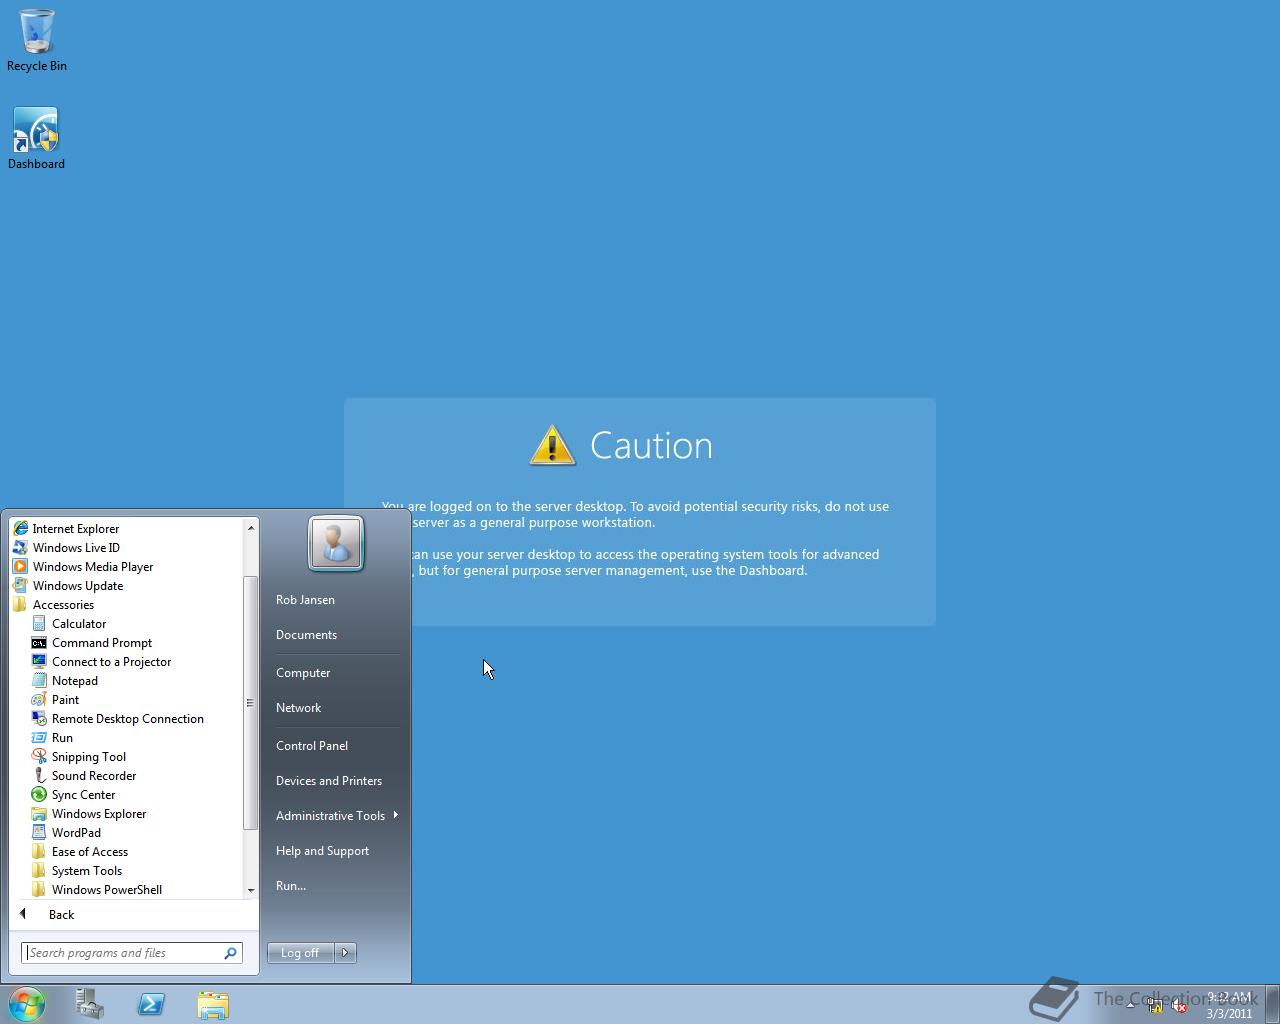Click the network tray icon
The height and width of the screenshot is (1024, 1280).
point(1155,1006)
